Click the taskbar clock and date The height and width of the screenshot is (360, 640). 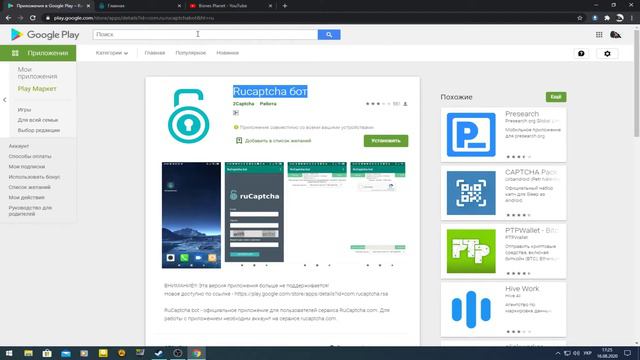tap(607, 353)
